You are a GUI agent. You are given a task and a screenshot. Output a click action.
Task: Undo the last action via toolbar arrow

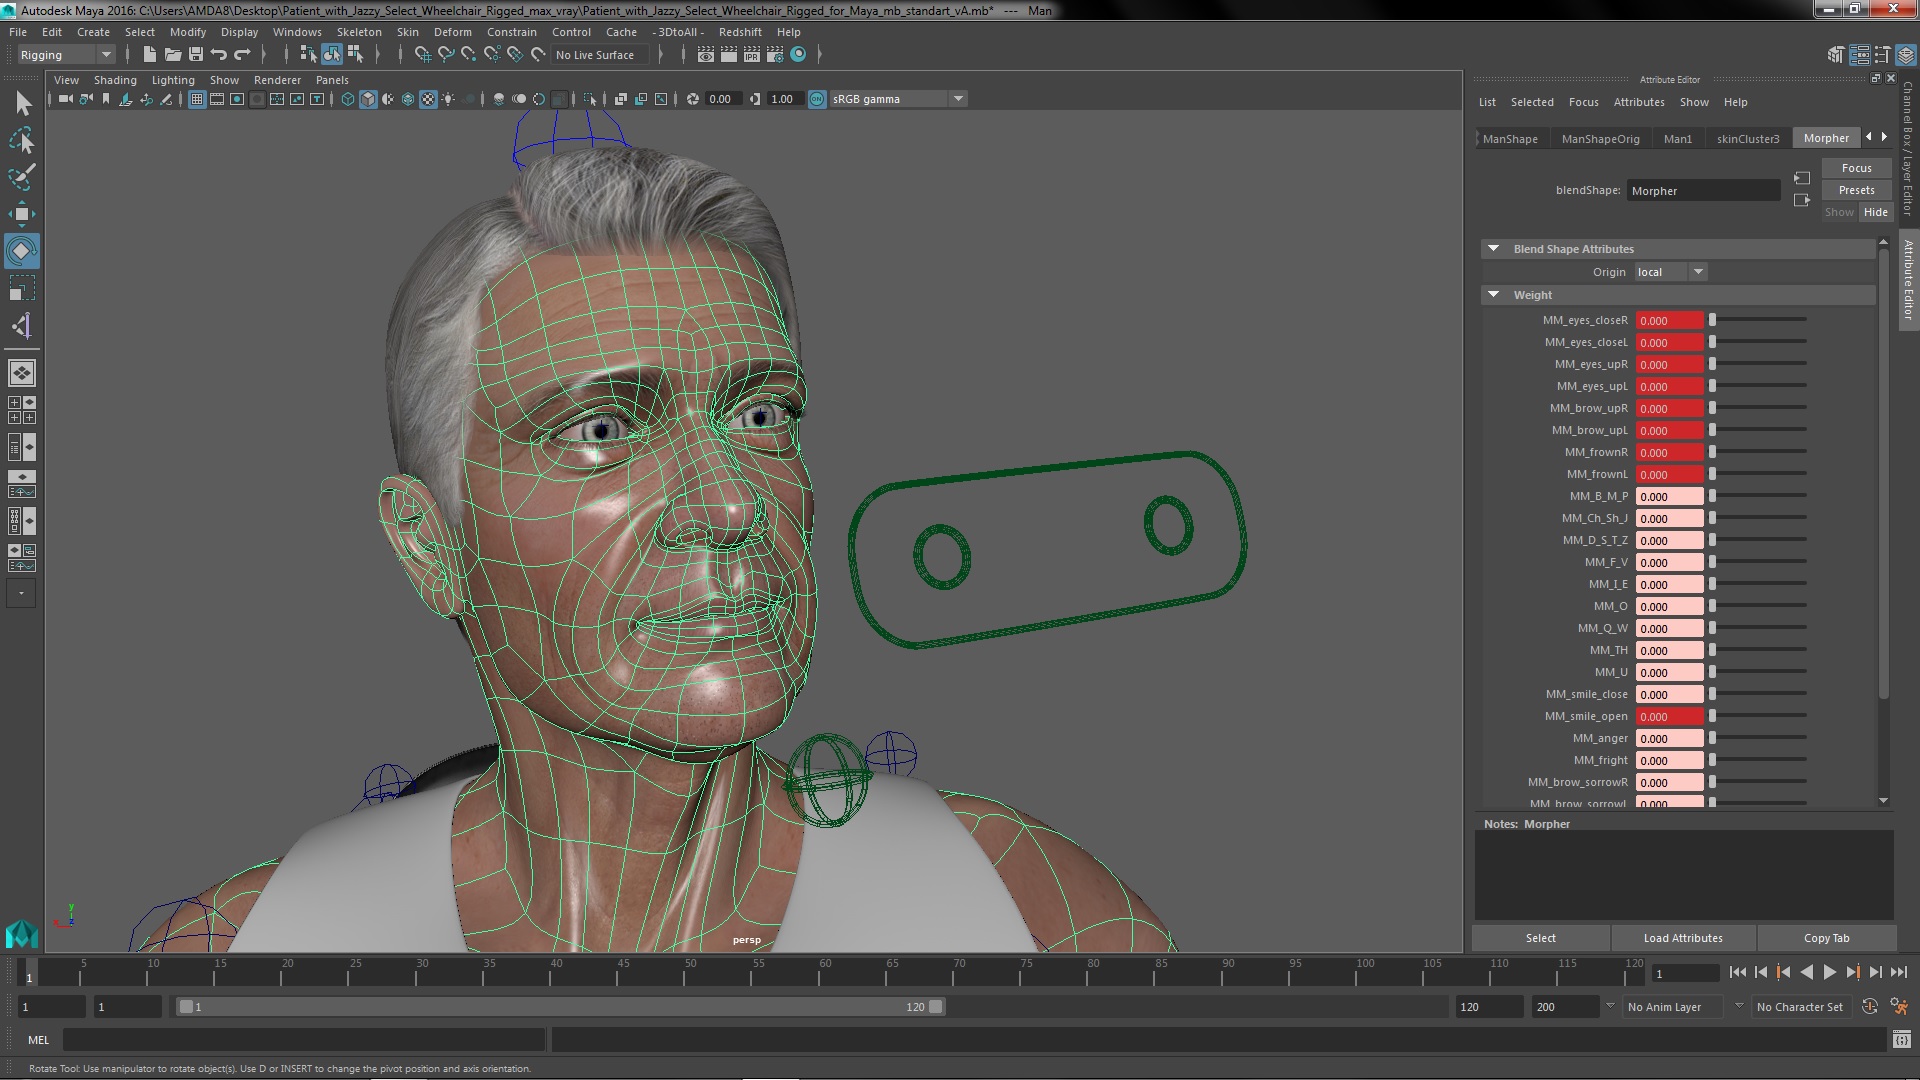pos(219,55)
